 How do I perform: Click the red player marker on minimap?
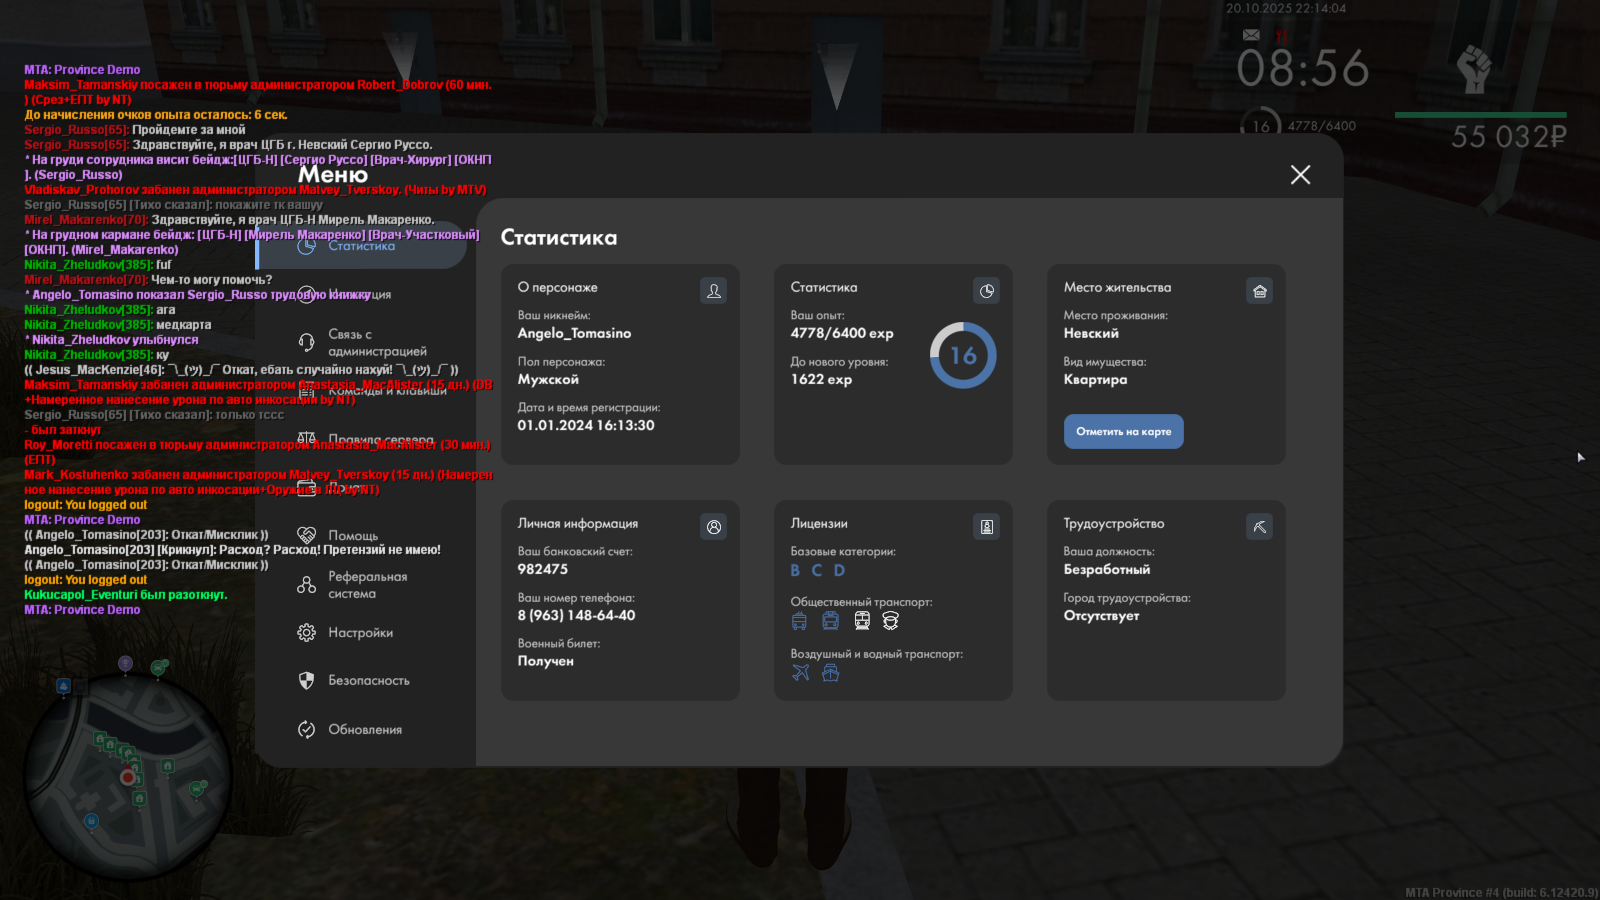point(128,777)
